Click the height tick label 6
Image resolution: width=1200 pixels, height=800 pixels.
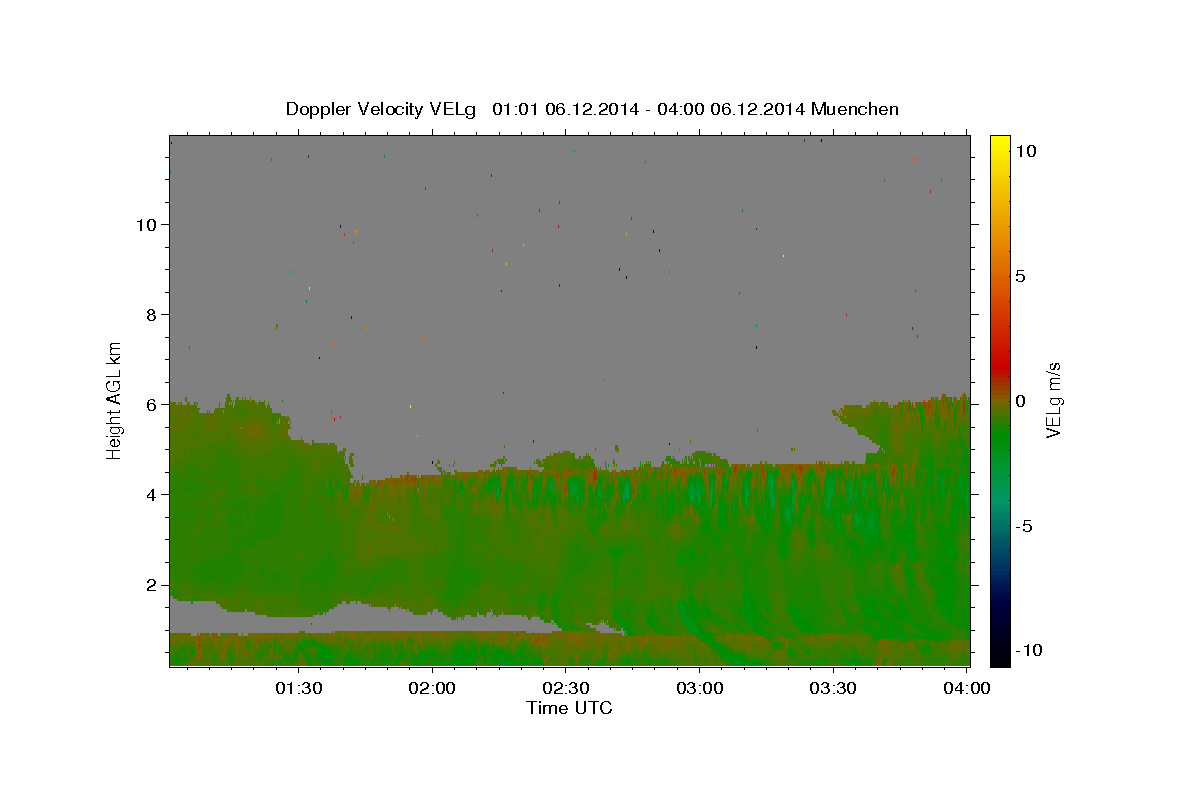(153, 405)
